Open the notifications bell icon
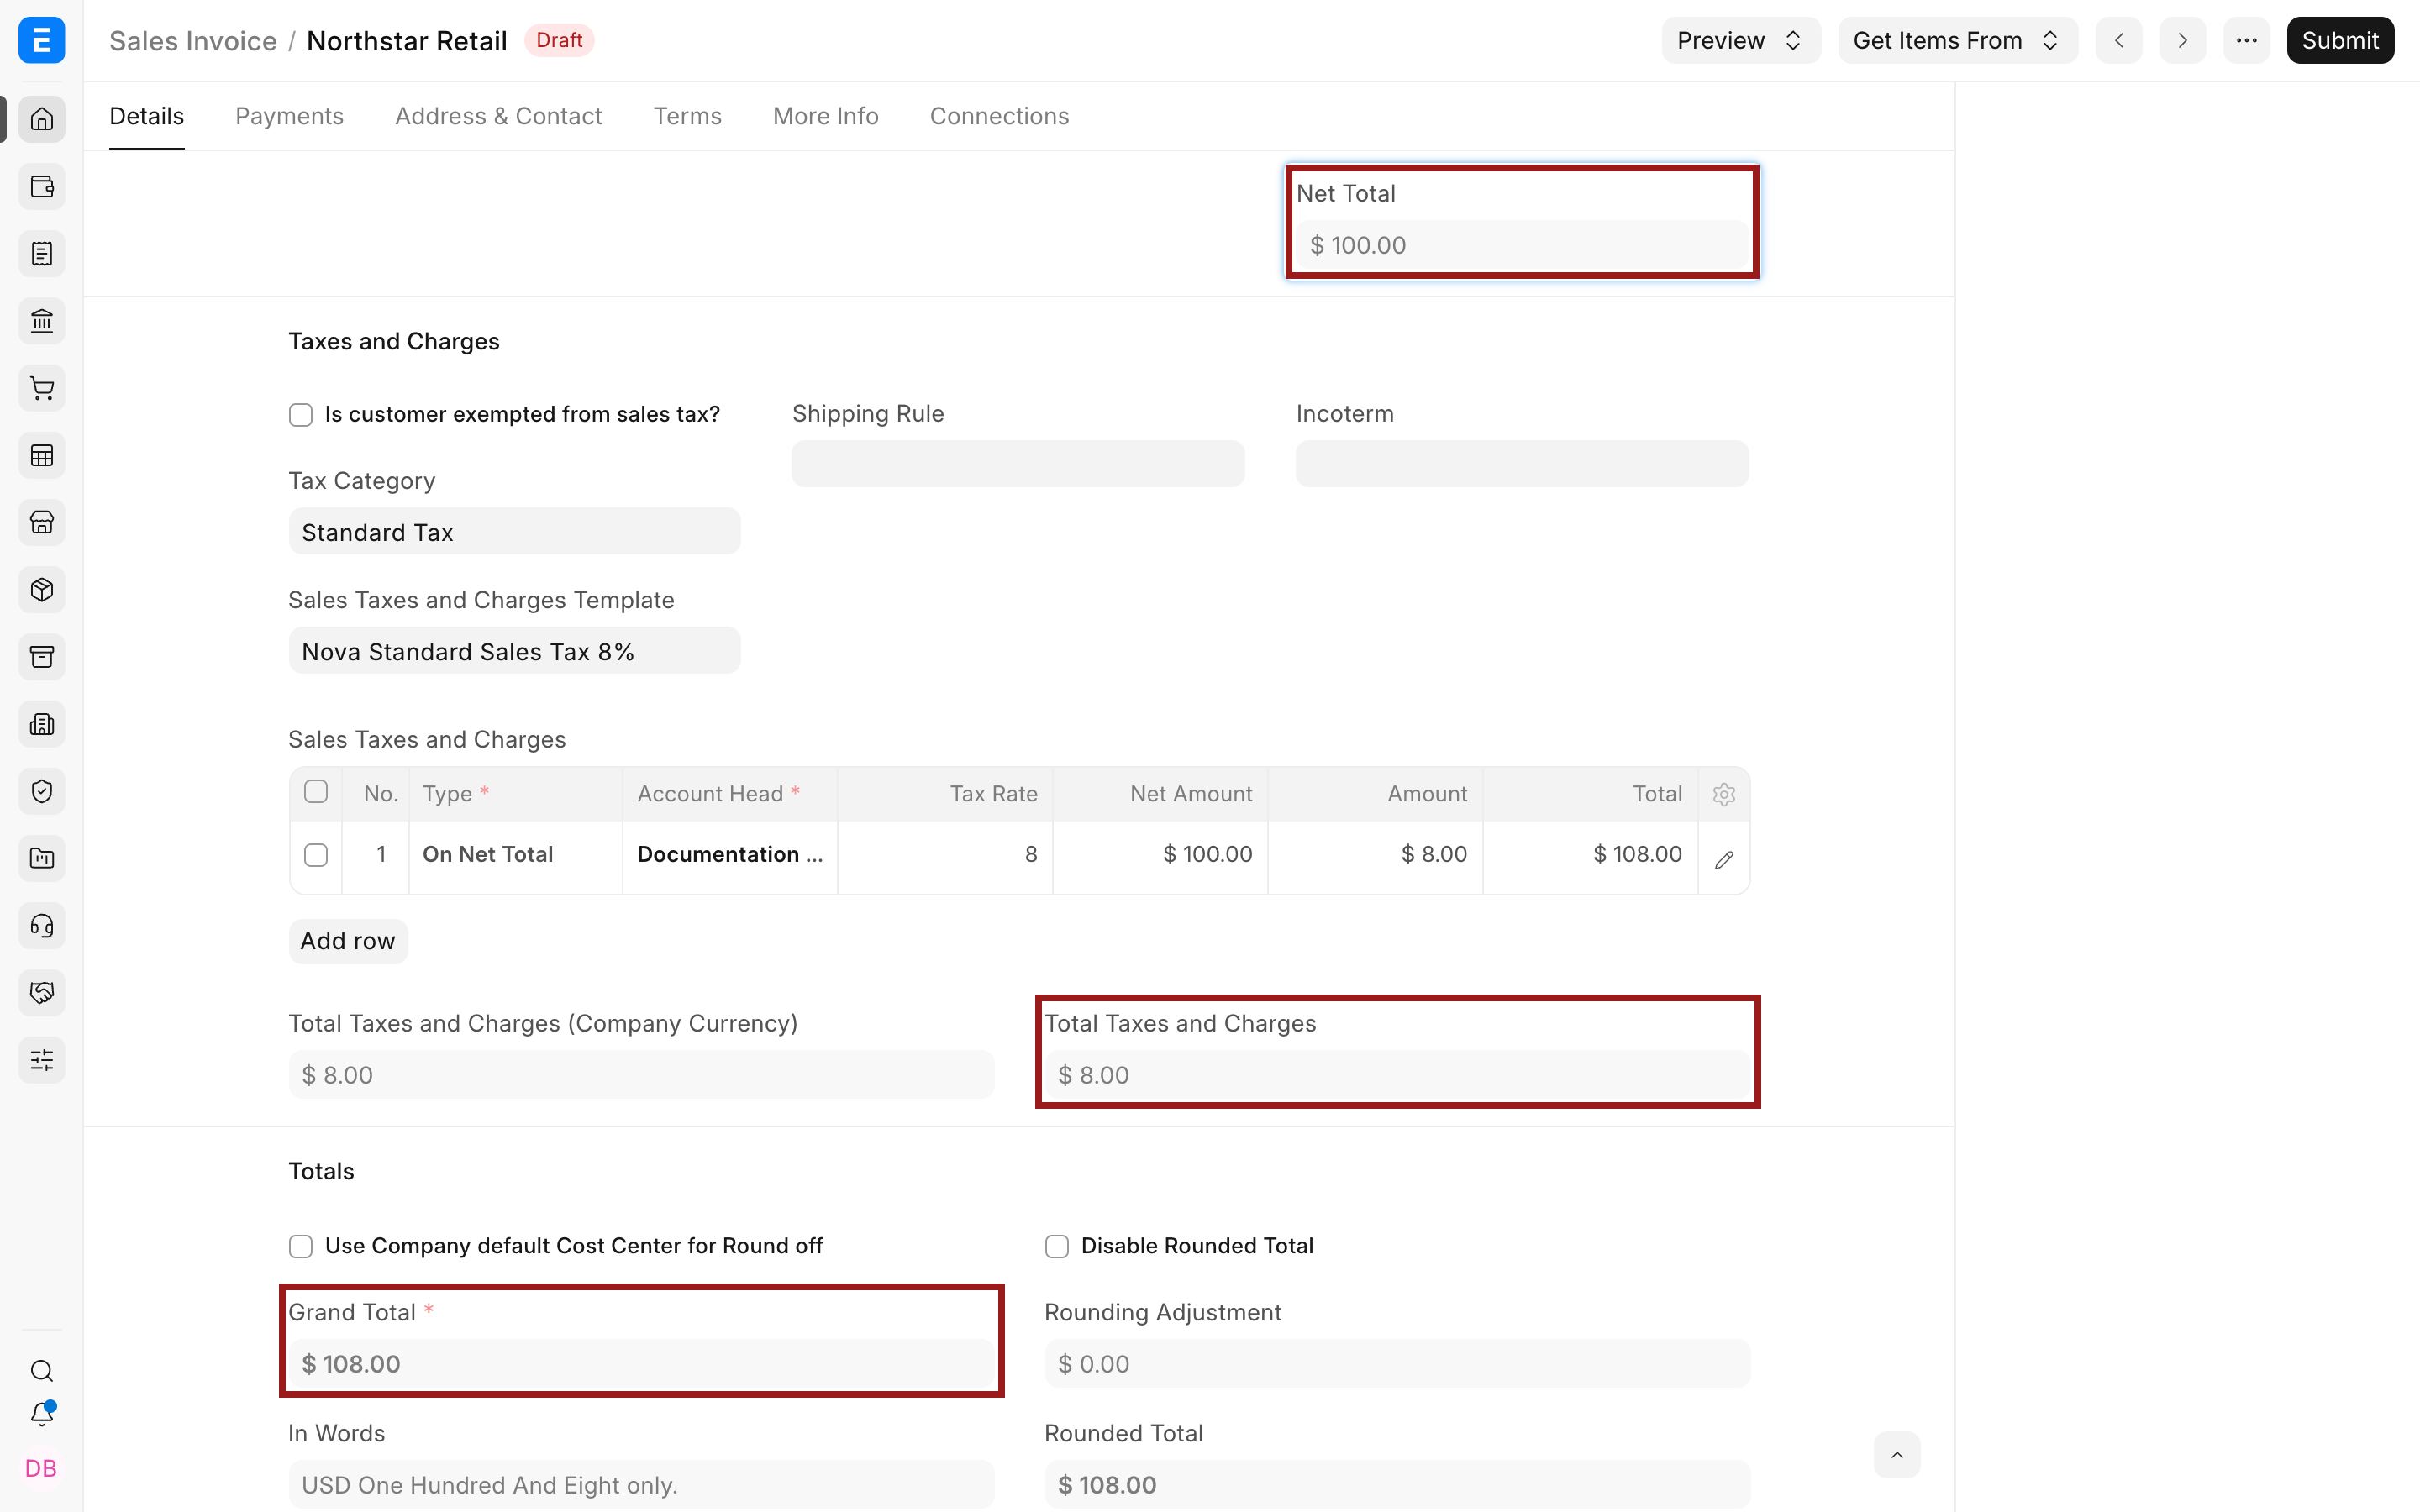This screenshot has height=1512, width=2420. (42, 1414)
